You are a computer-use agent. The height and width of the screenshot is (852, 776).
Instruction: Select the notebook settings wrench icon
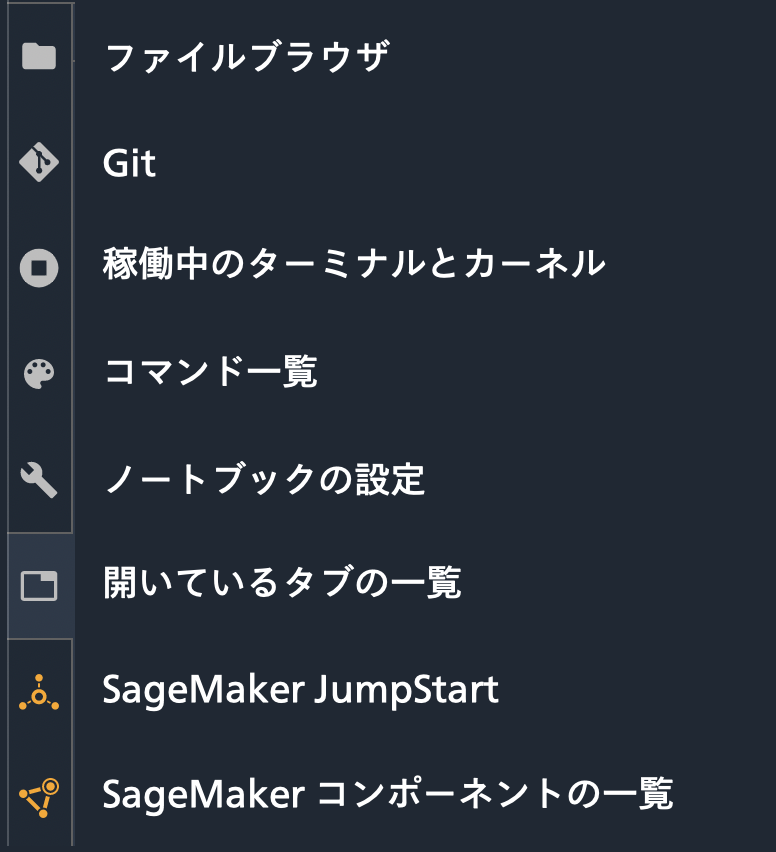point(40,479)
